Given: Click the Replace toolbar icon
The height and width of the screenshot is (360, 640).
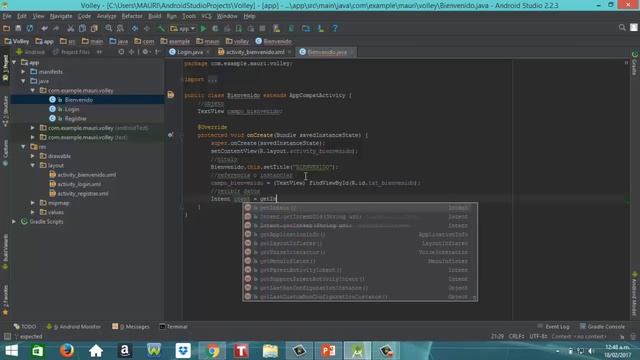Looking at the screenshot, I should 120,29.
